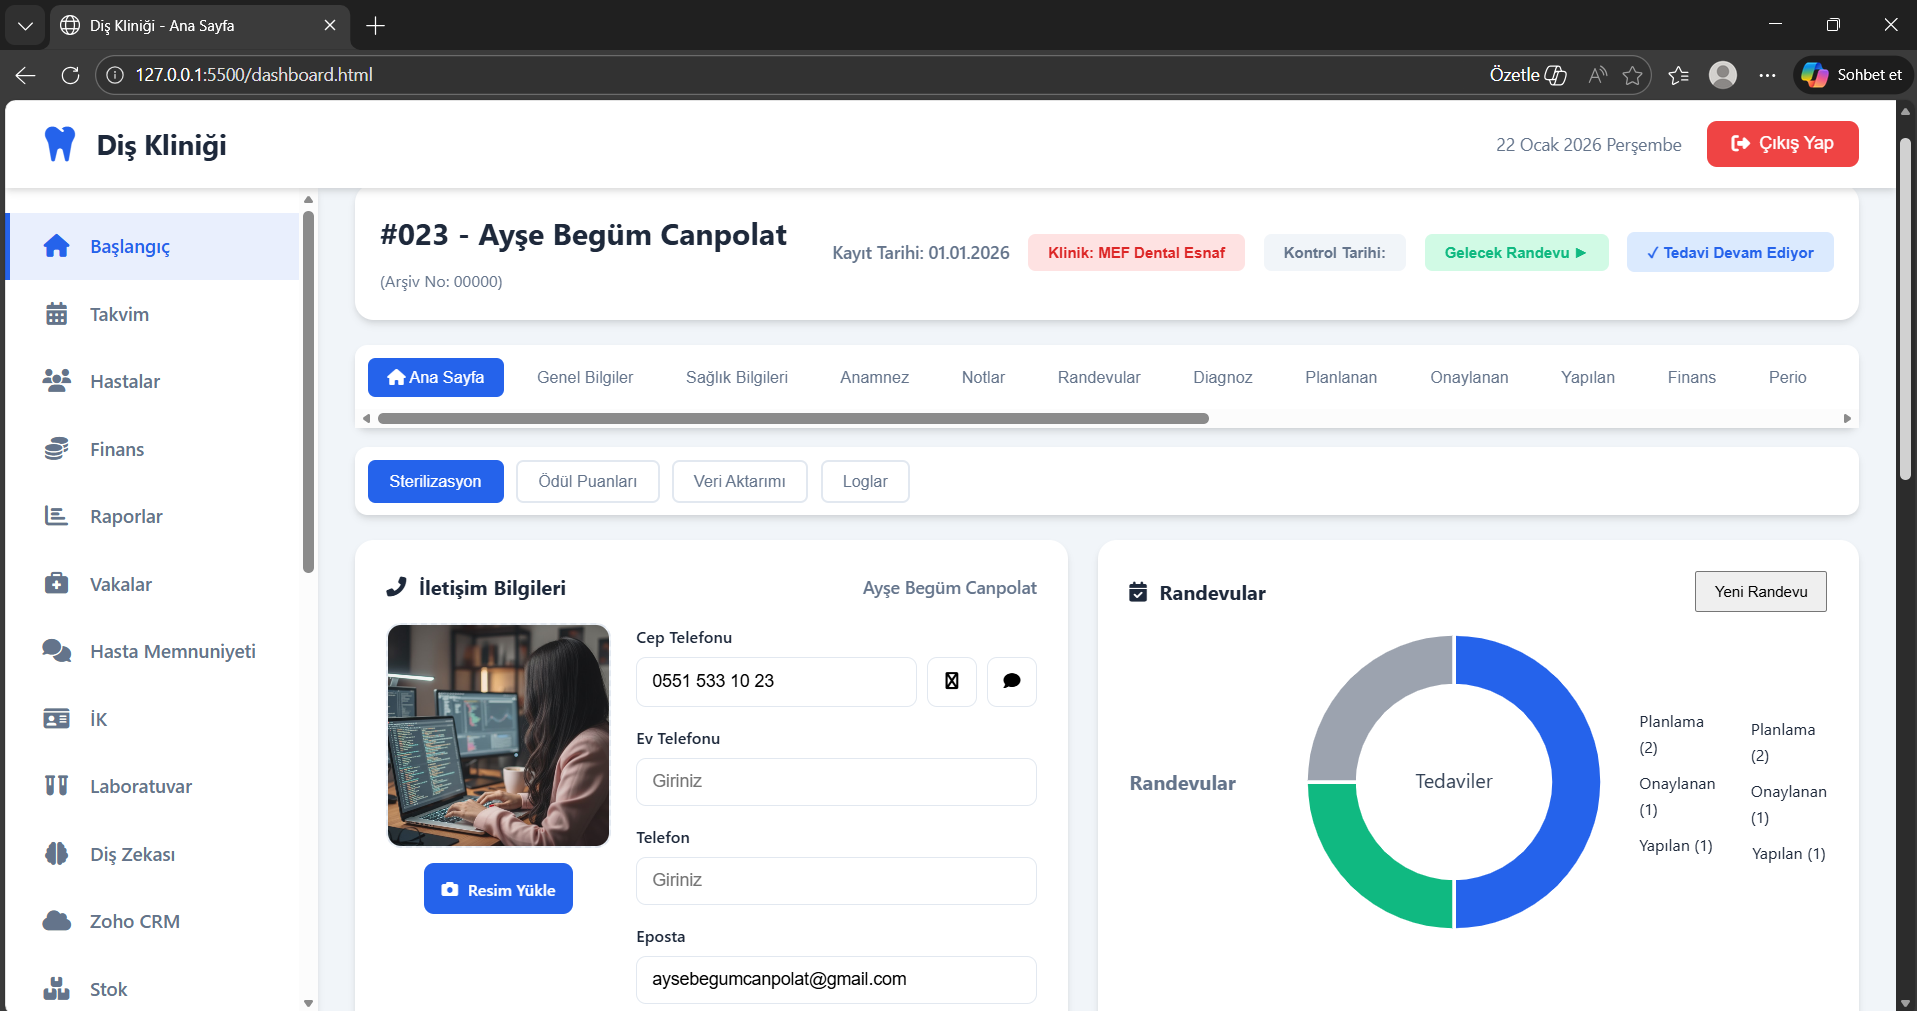Switch to the Ana Sayfa tab

pyautogui.click(x=436, y=377)
